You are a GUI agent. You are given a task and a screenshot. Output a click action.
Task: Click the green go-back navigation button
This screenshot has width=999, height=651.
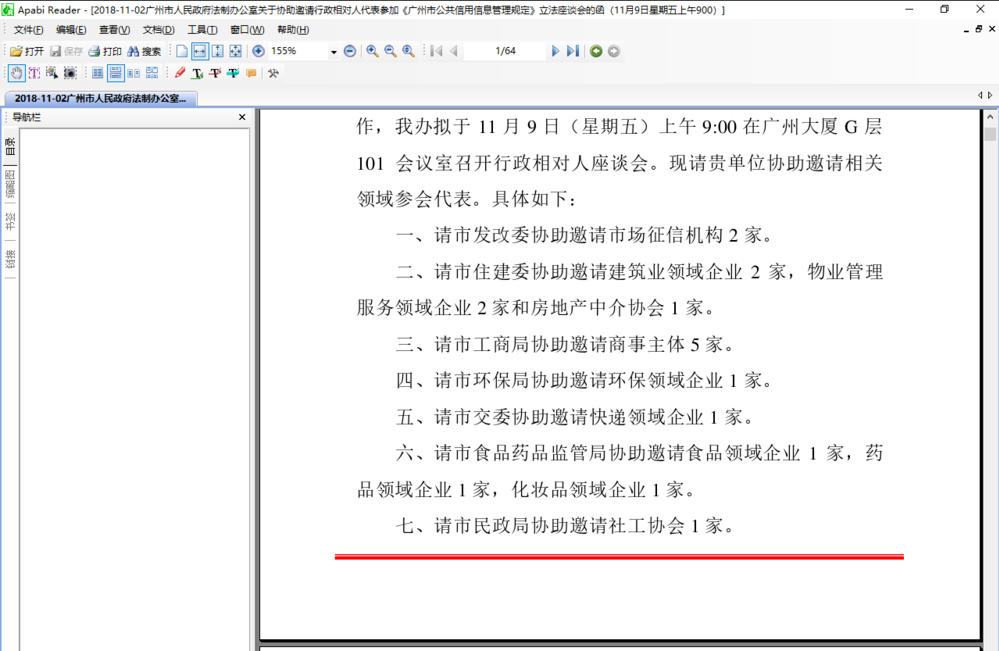(596, 51)
